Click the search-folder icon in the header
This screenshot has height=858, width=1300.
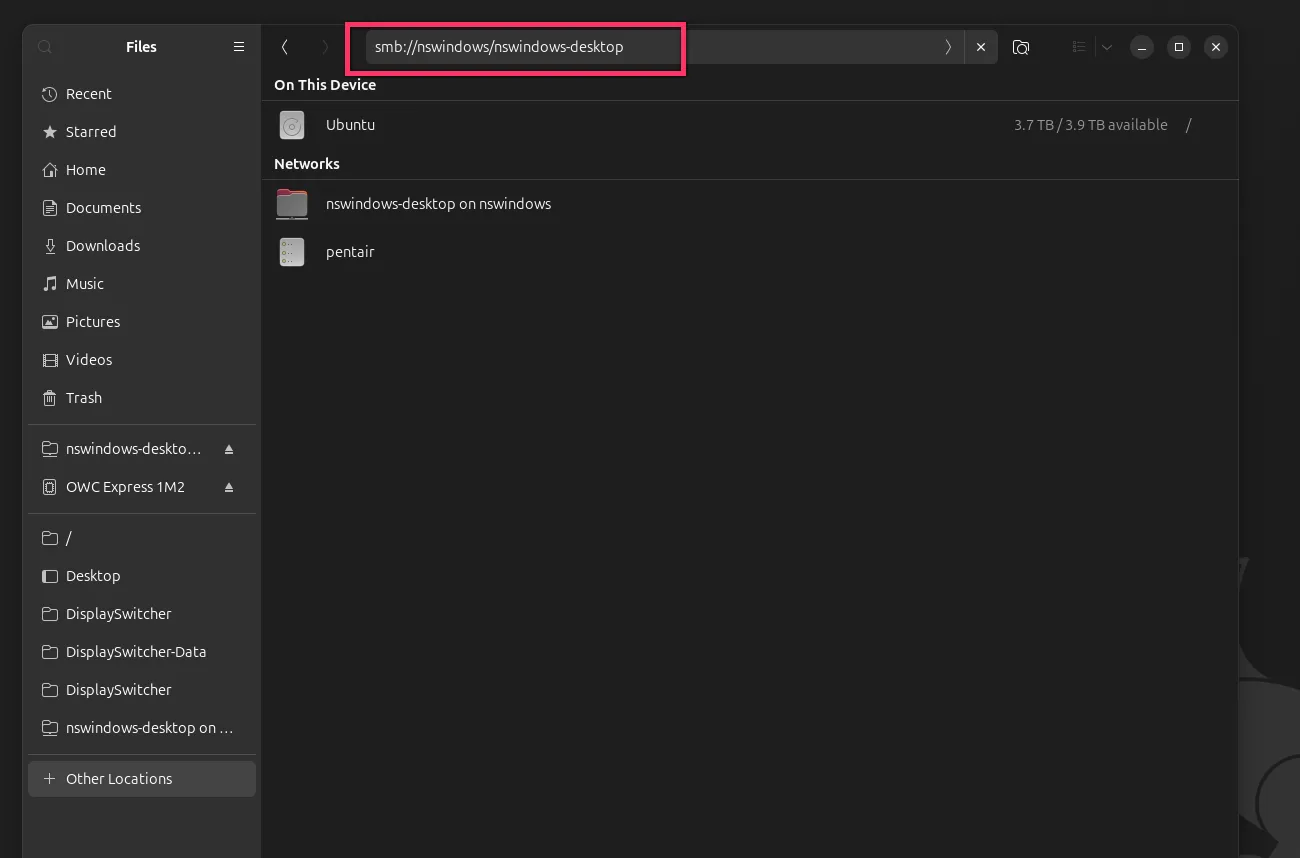(x=1021, y=47)
